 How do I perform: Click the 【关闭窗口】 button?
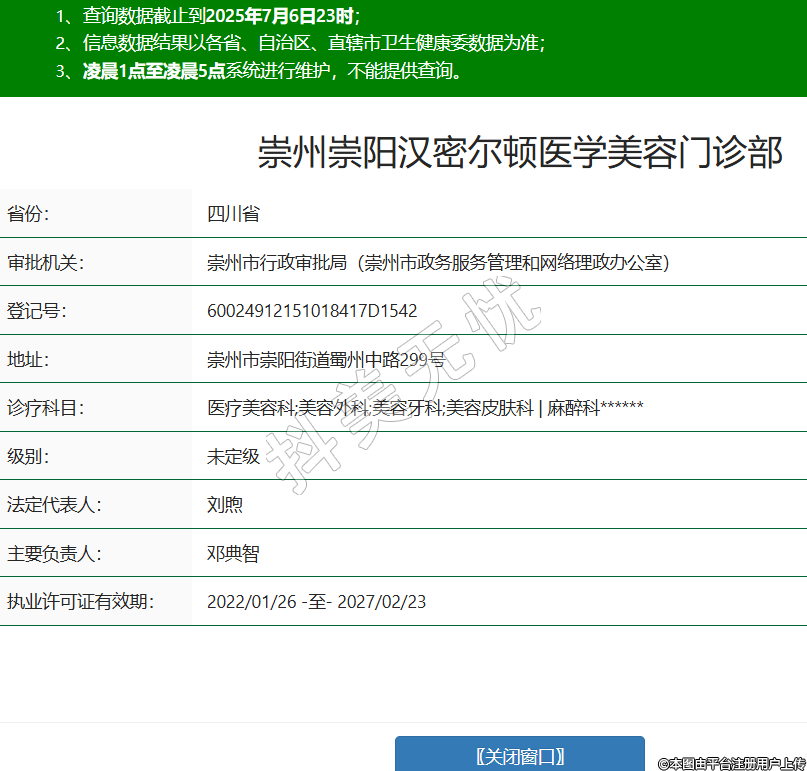[519, 755]
